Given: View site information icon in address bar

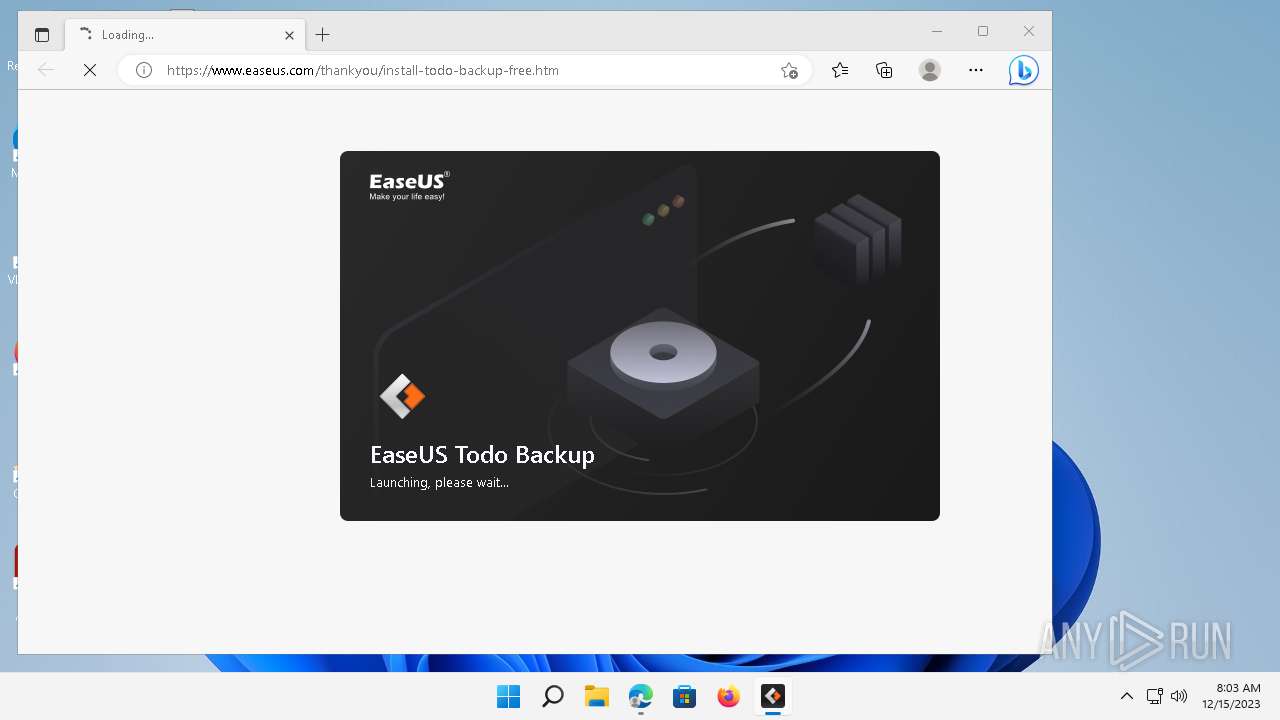Looking at the screenshot, I should point(144,70).
